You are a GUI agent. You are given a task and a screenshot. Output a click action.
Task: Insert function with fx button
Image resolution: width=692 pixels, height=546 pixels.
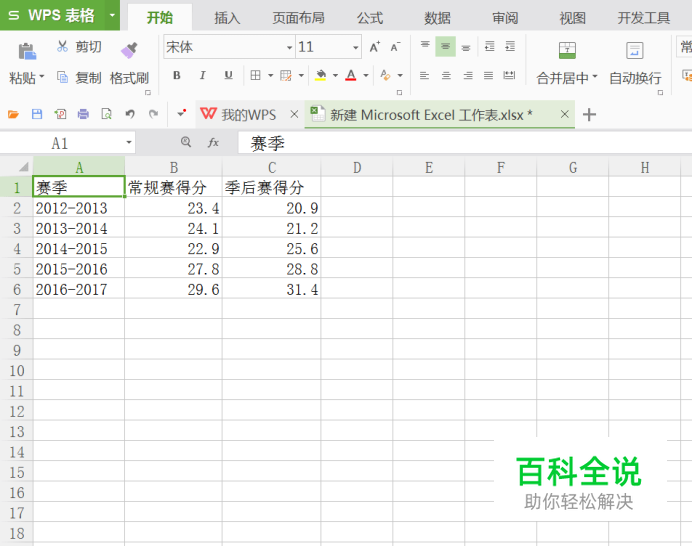(213, 142)
